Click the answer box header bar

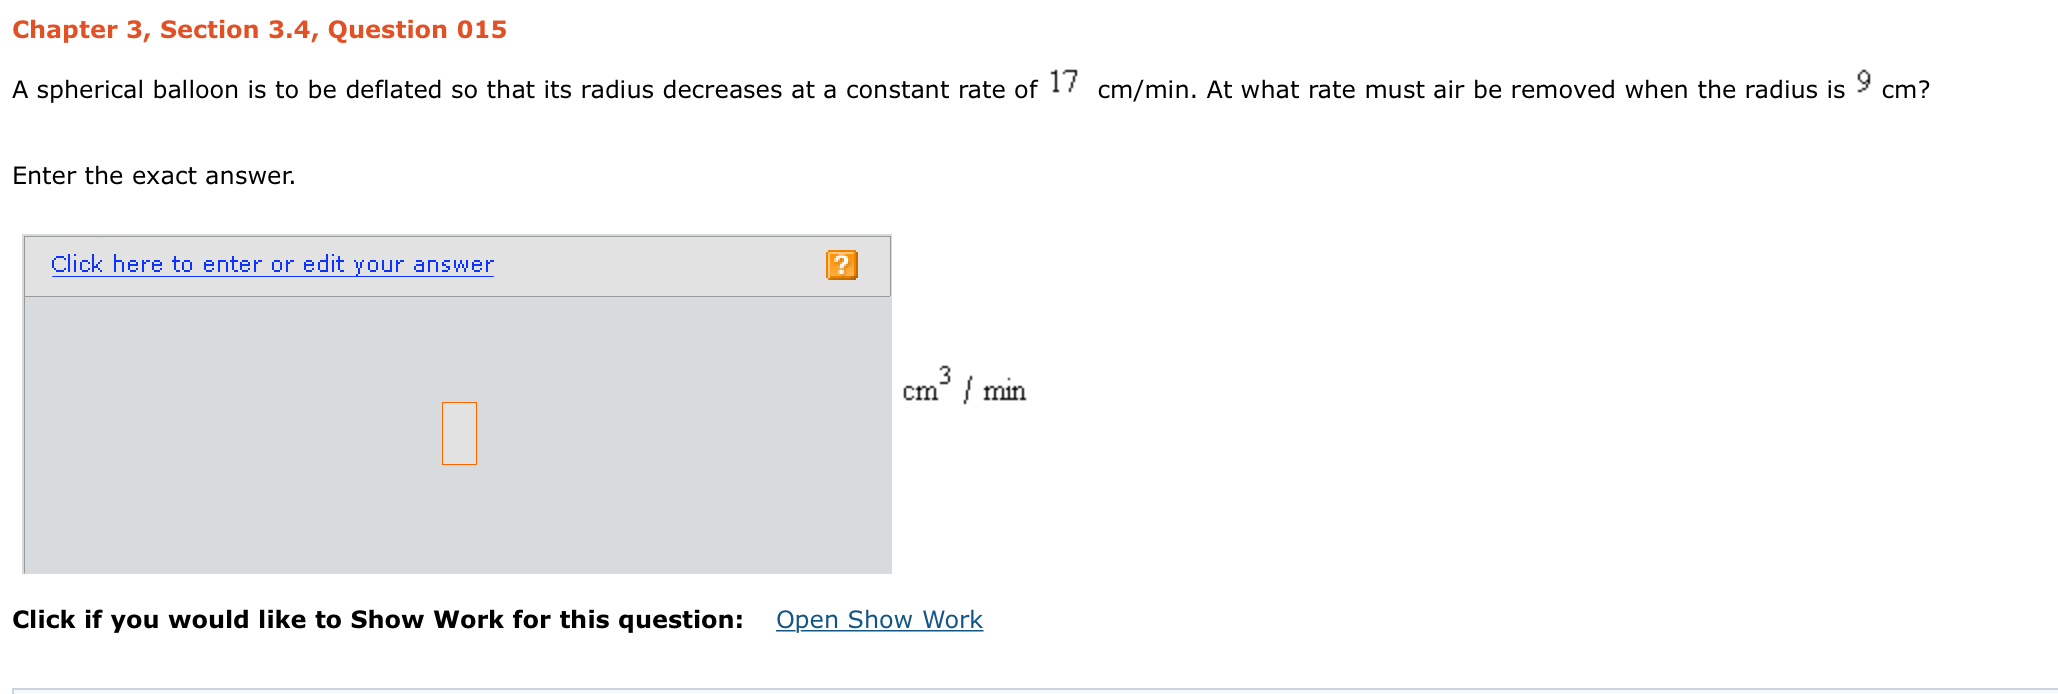tap(457, 266)
